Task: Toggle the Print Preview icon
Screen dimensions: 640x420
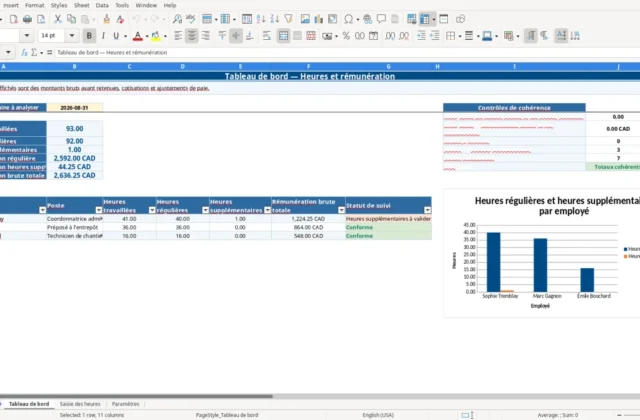Action: 41,19
